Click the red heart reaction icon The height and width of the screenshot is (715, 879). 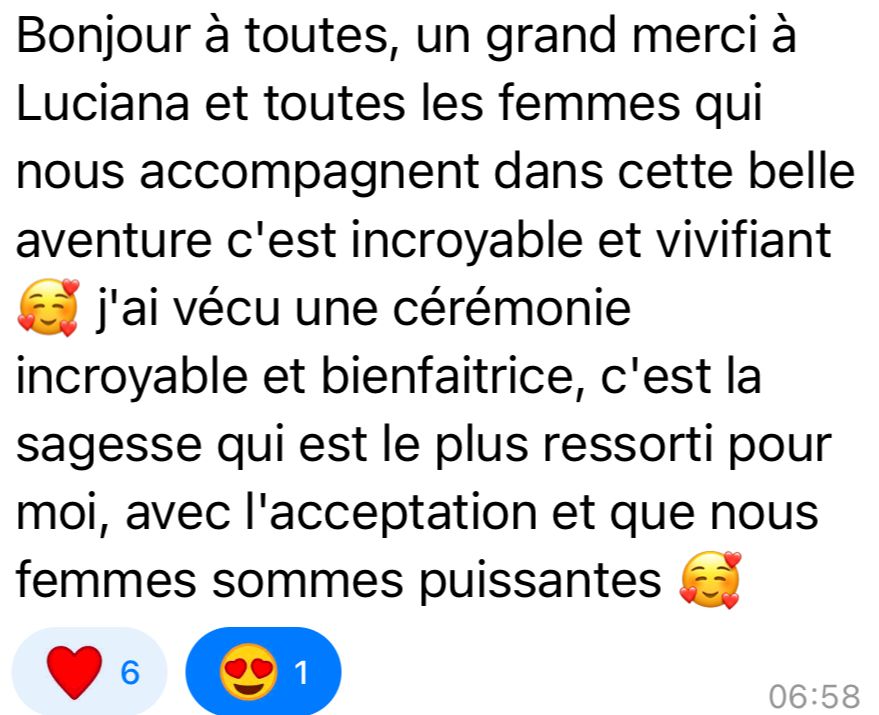click(74, 671)
